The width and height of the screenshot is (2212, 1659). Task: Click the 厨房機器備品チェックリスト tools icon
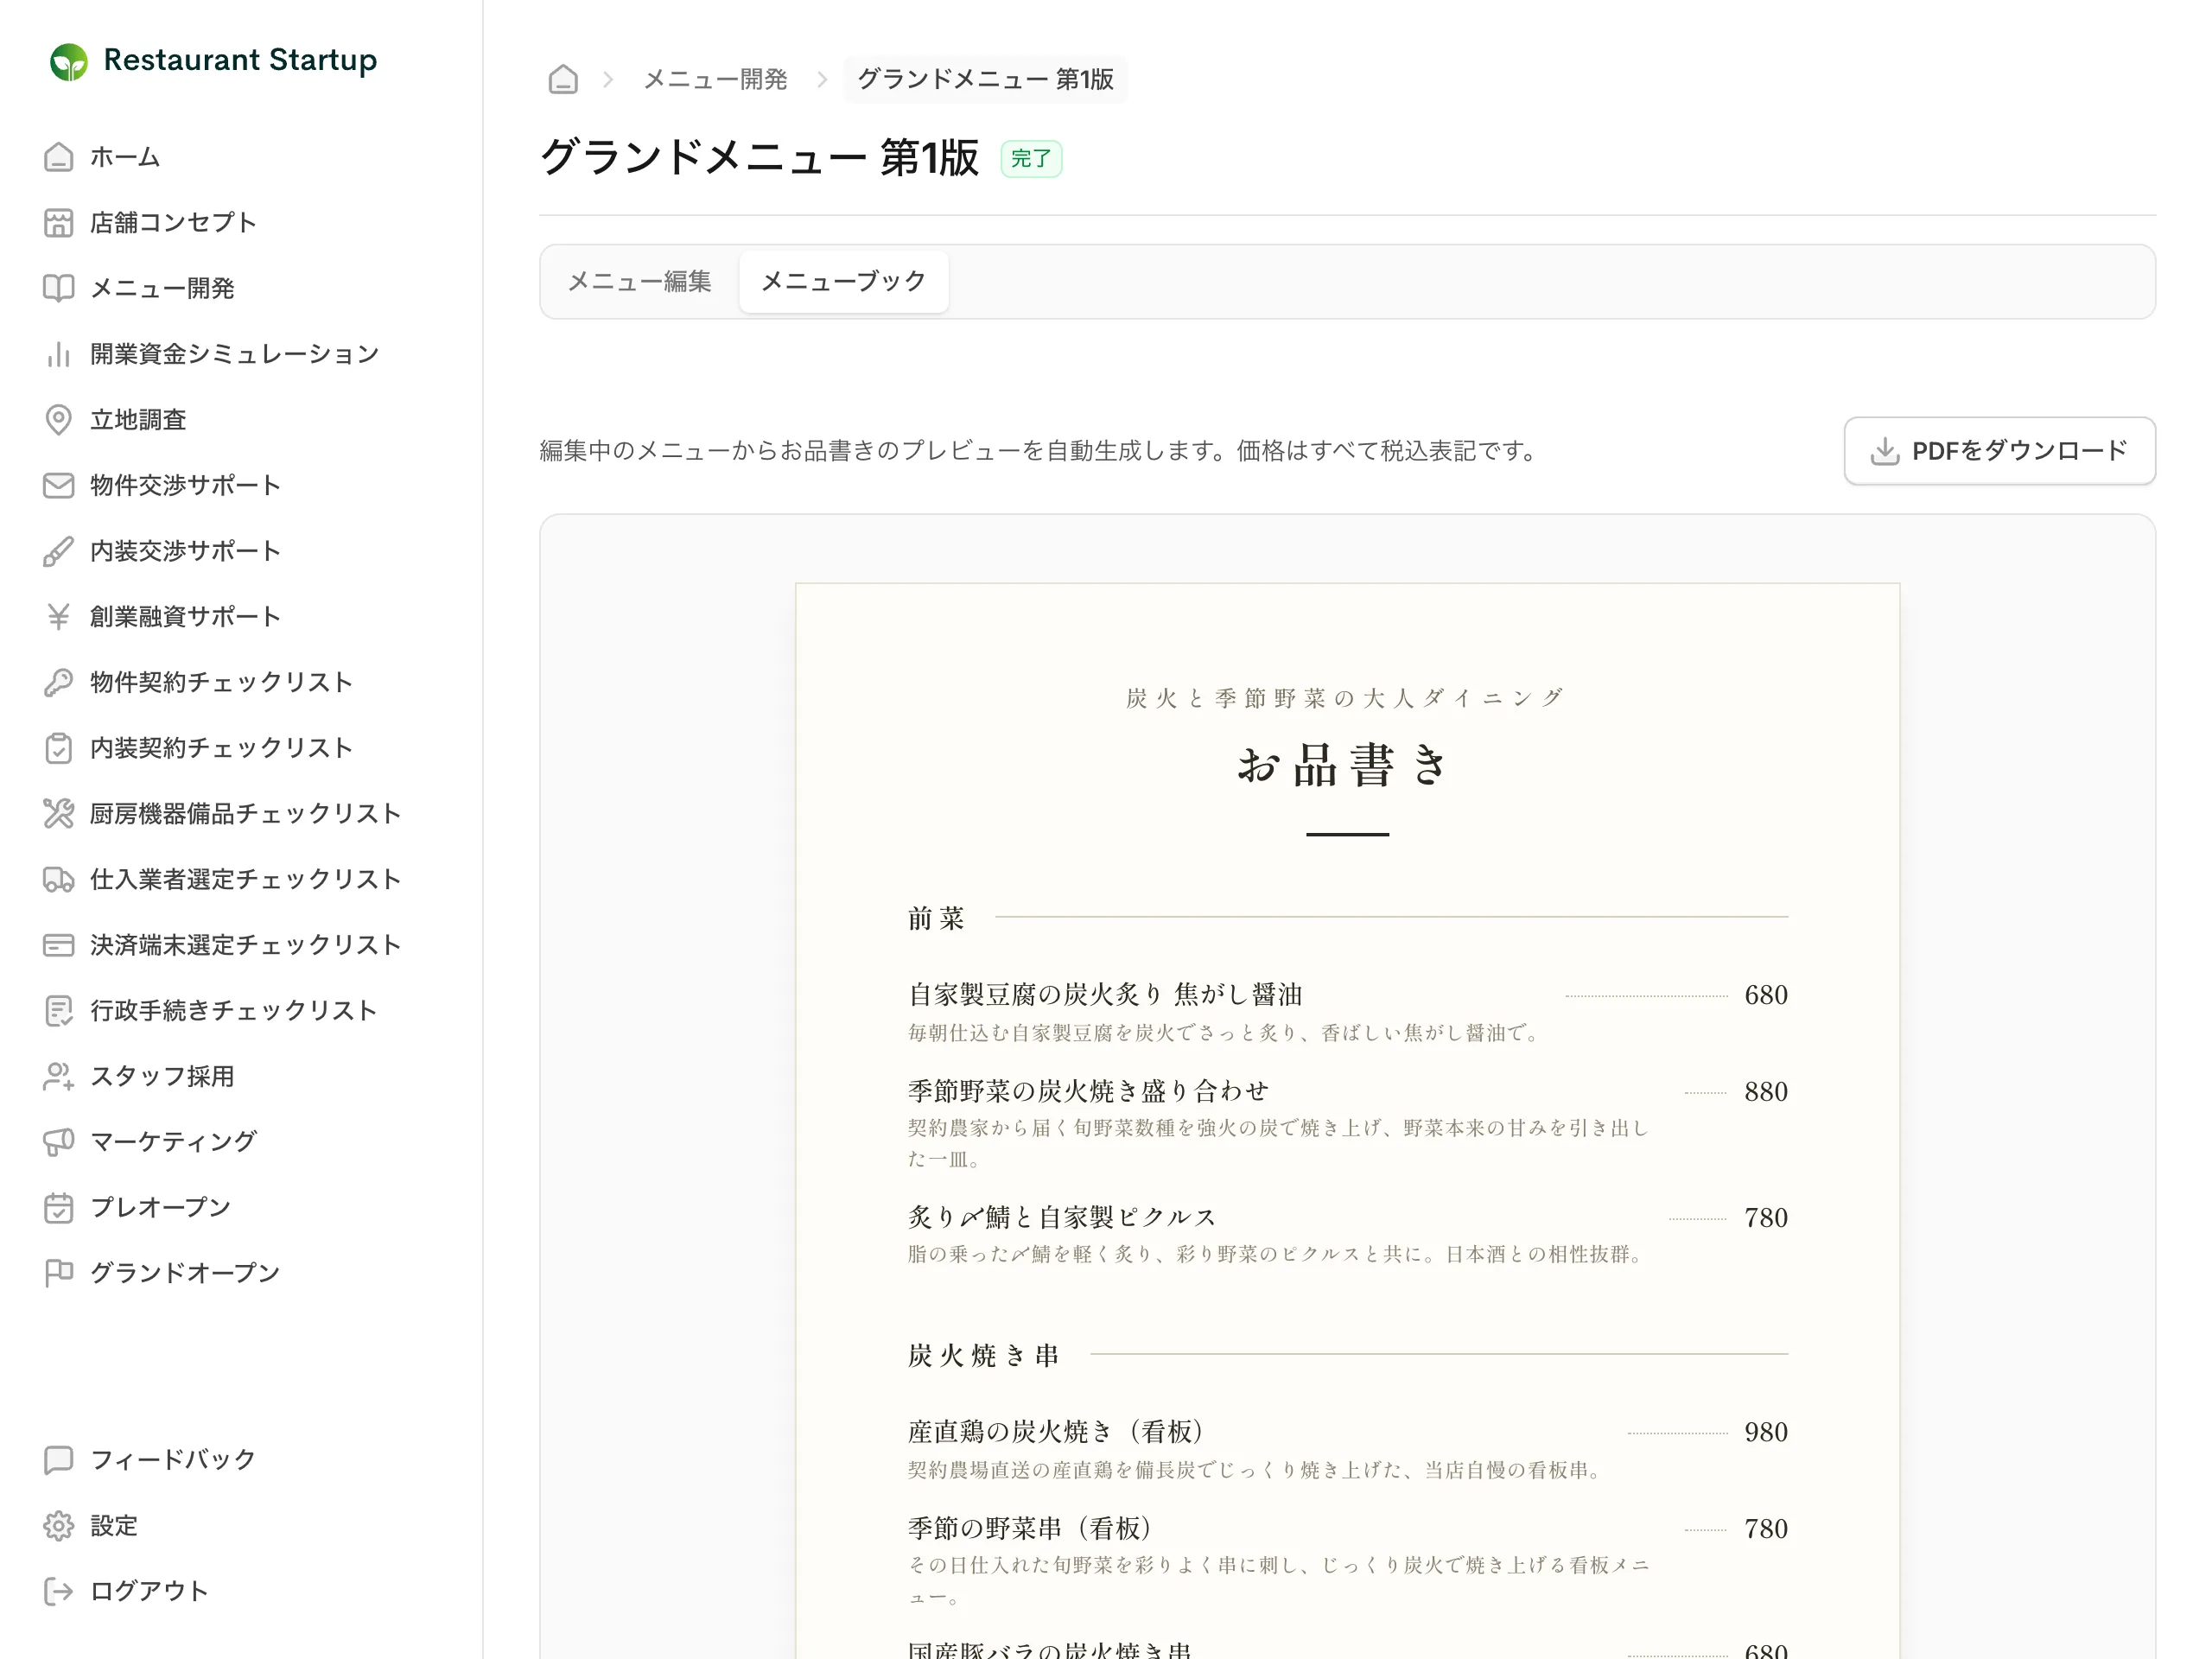58,814
